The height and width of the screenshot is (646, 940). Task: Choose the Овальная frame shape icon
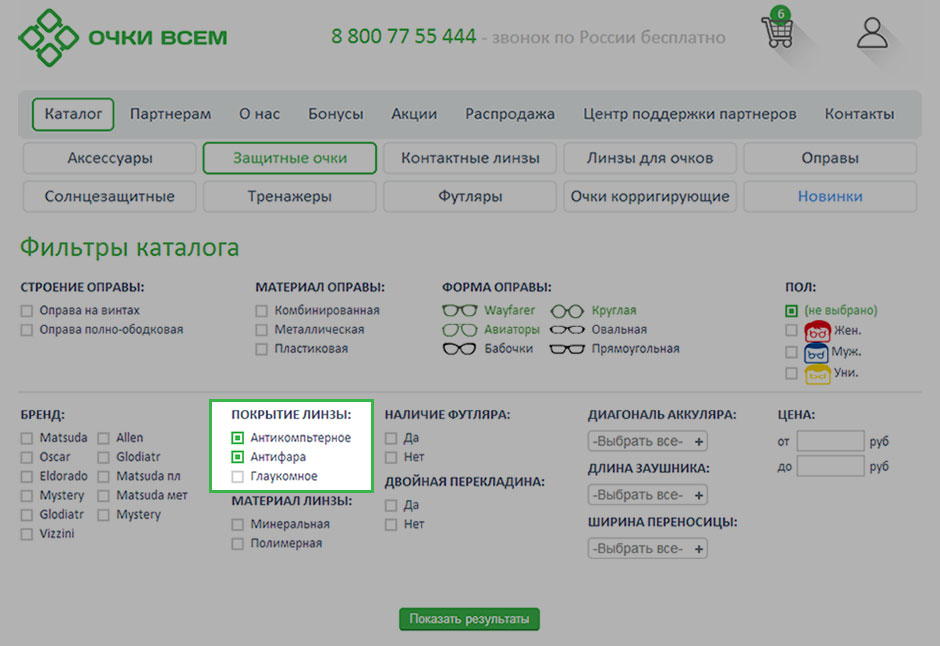tap(567, 330)
